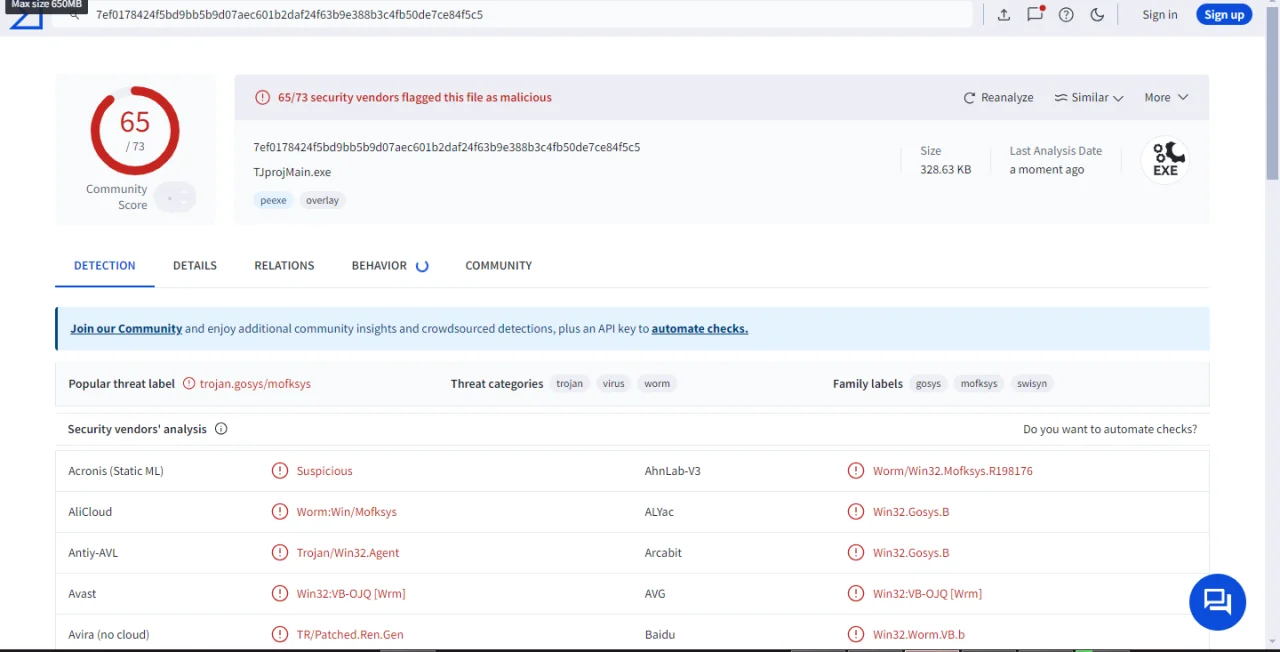Click the a moment ago analysis date
Screen dimensions: 1280x652
1047,170
